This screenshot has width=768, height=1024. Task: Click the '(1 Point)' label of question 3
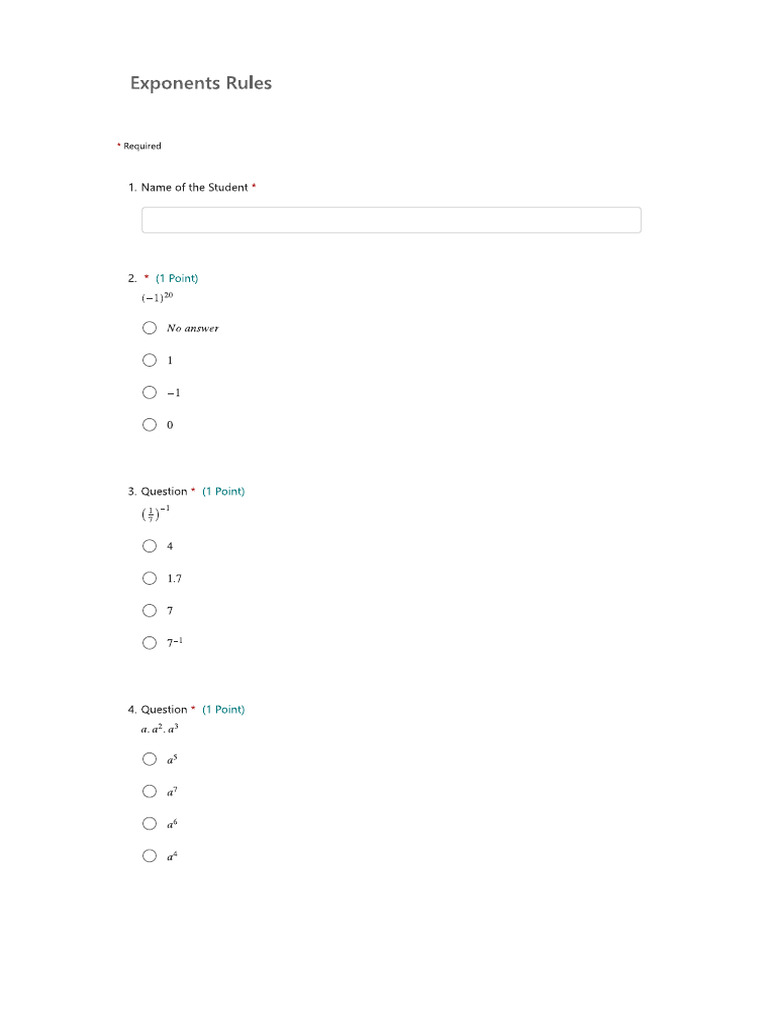point(223,491)
